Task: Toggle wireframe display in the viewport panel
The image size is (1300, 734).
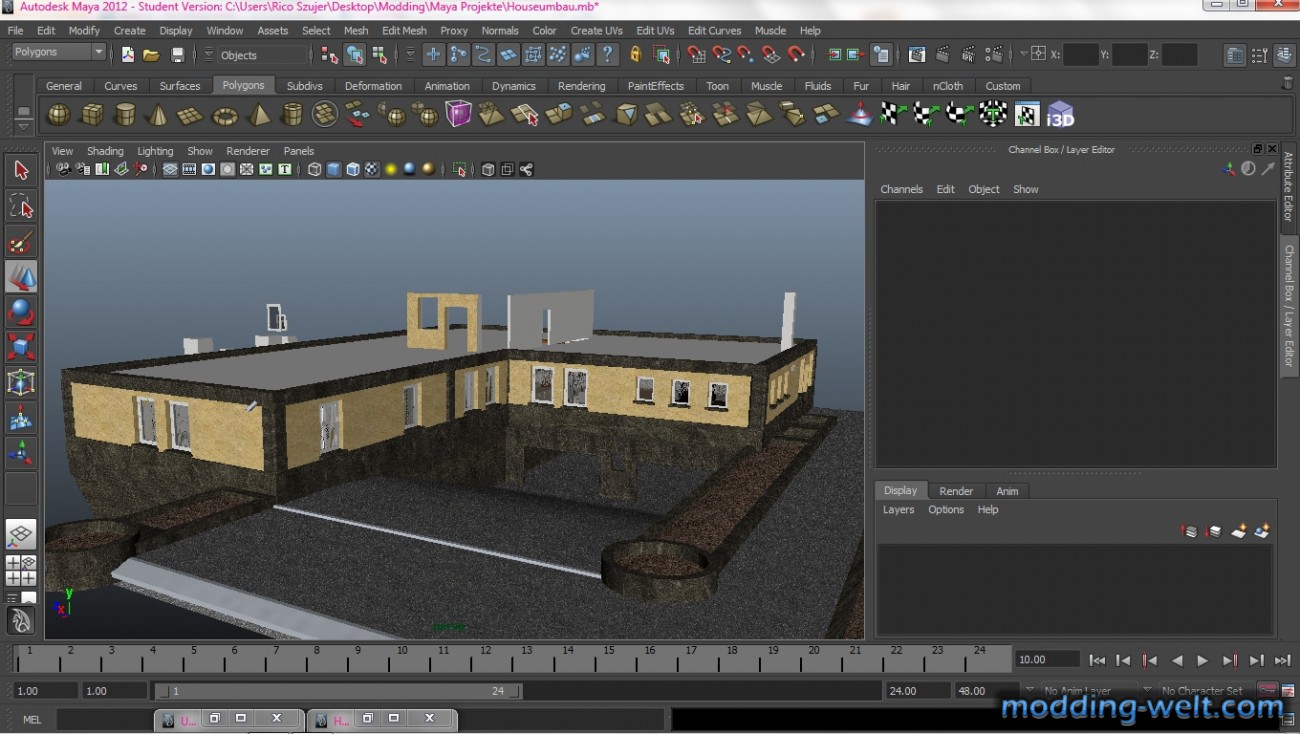Action: click(315, 170)
